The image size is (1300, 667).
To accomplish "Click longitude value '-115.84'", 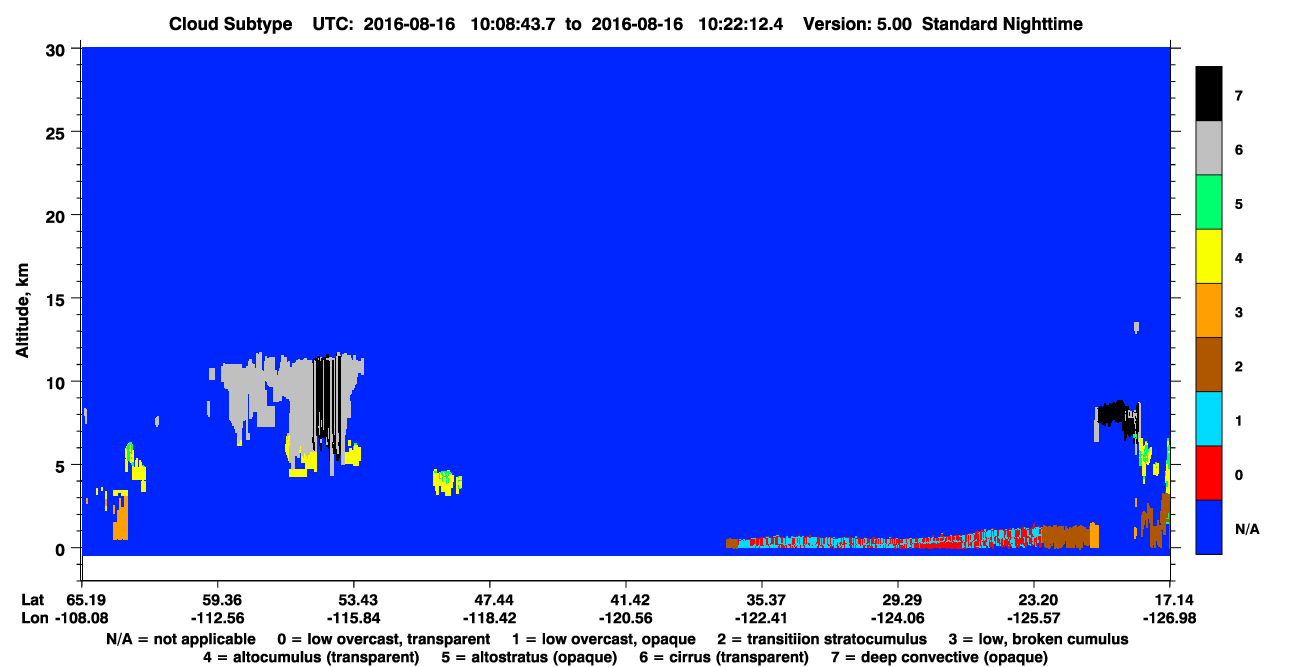I will (x=353, y=617).
